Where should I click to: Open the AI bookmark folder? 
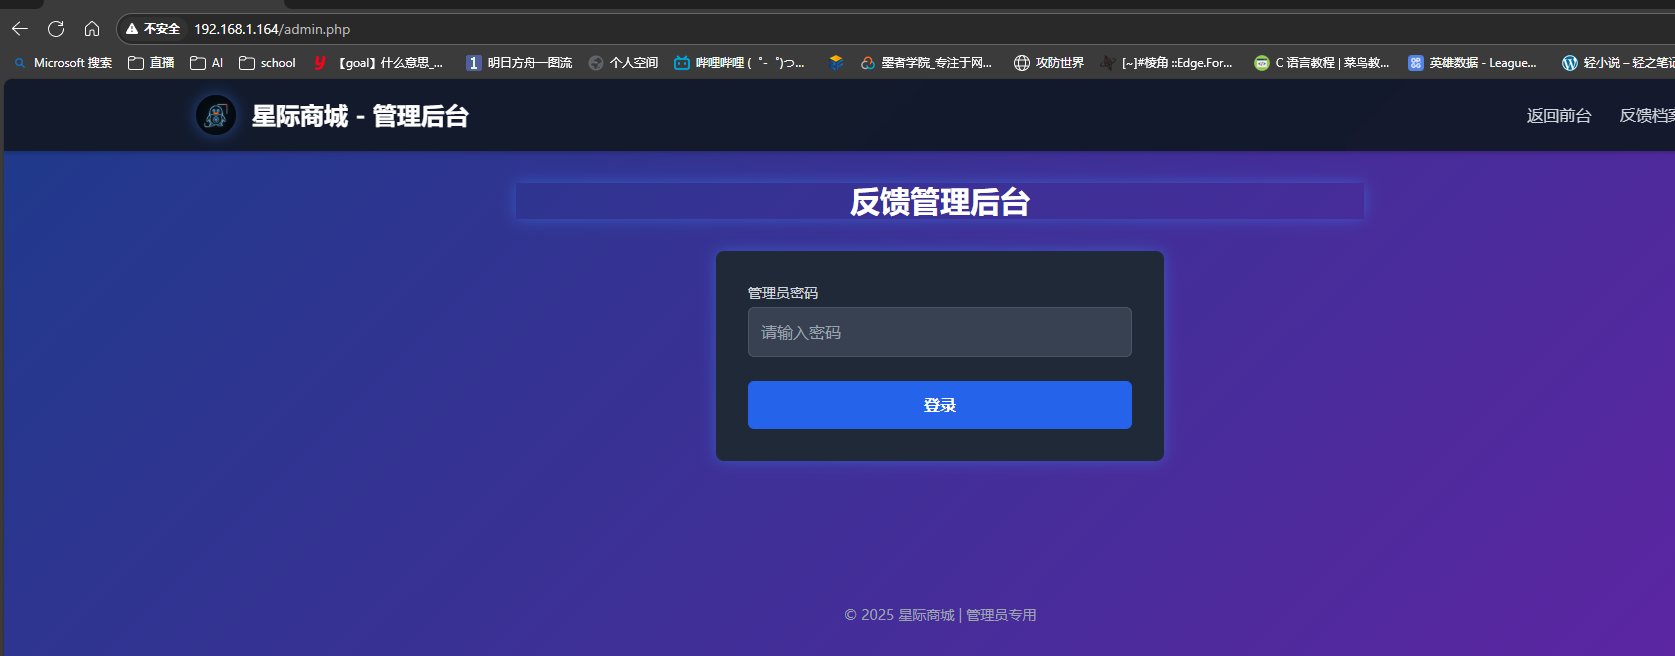point(207,63)
